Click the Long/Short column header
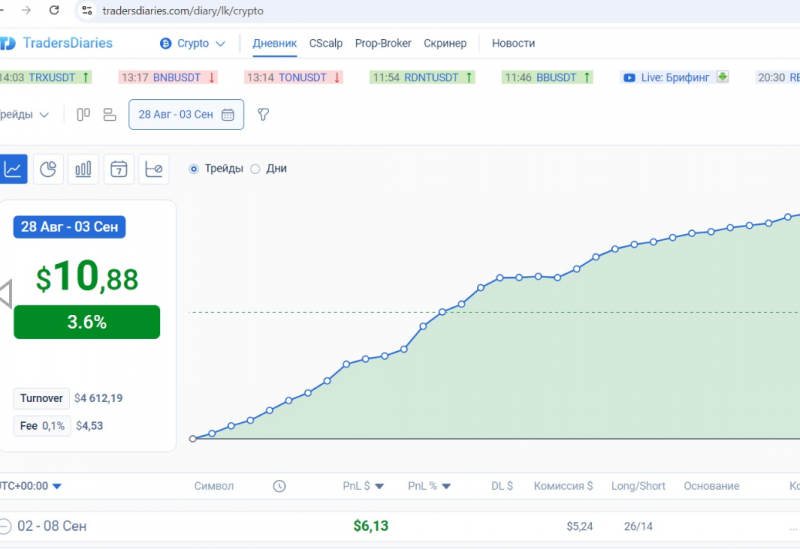Screen dimensions: 800x549 point(638,486)
